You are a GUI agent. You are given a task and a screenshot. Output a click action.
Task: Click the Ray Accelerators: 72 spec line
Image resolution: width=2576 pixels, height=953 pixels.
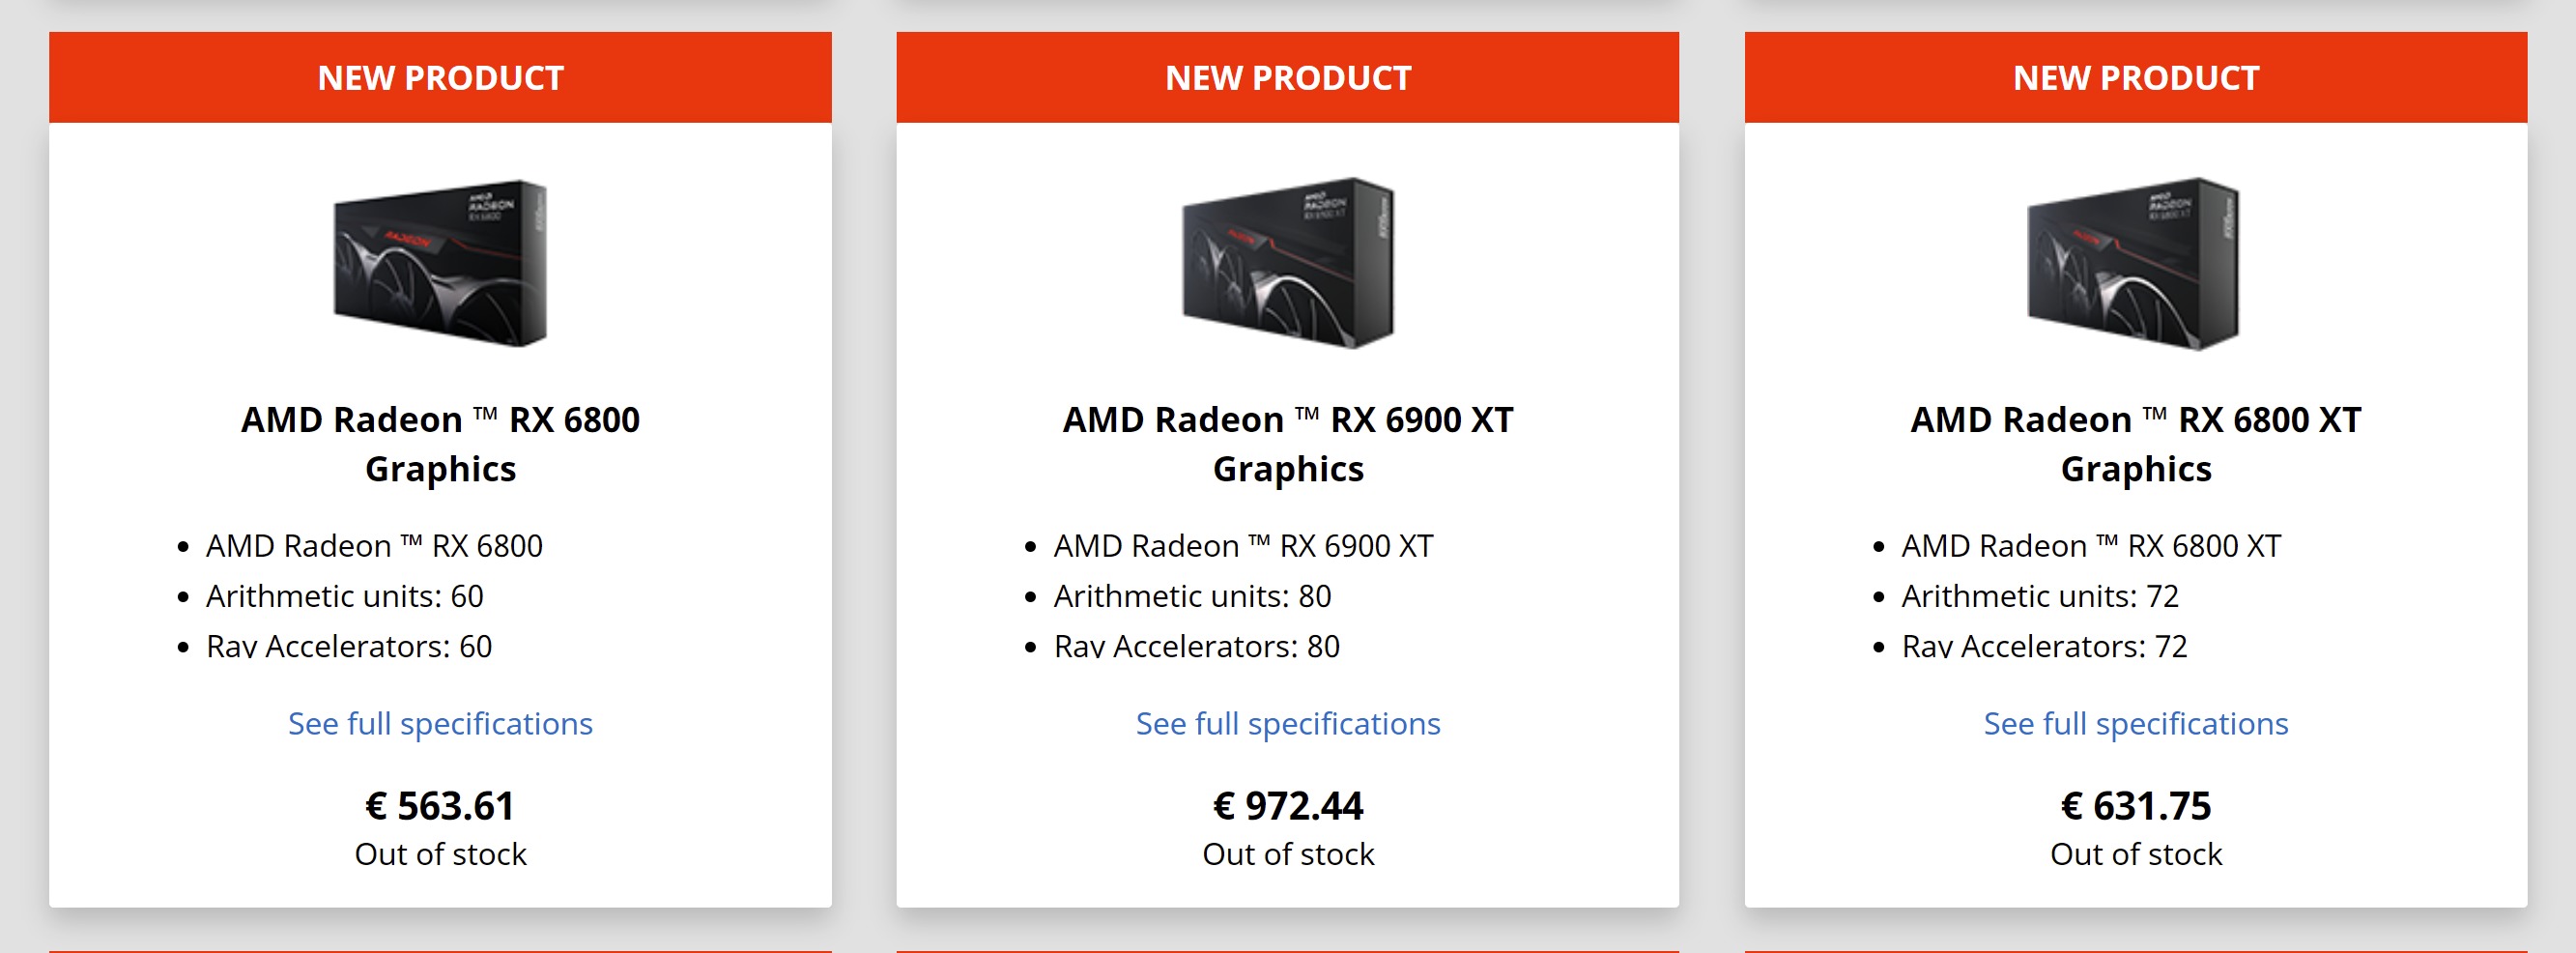pyautogui.click(x=2044, y=646)
